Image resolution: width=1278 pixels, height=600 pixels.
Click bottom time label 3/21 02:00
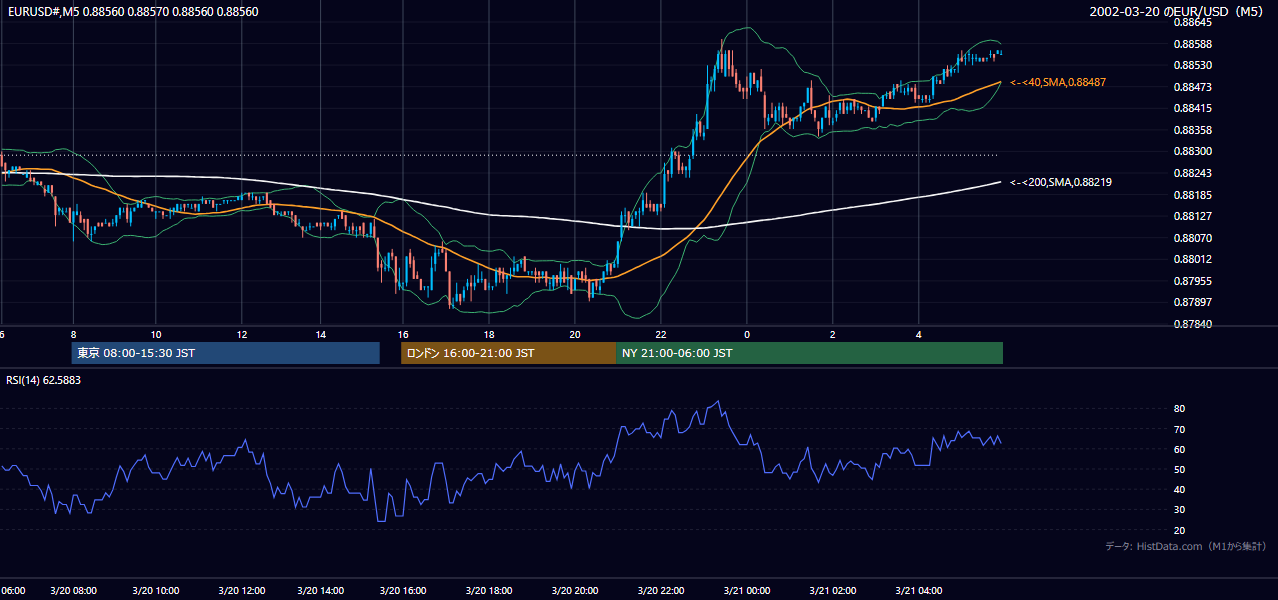[833, 591]
